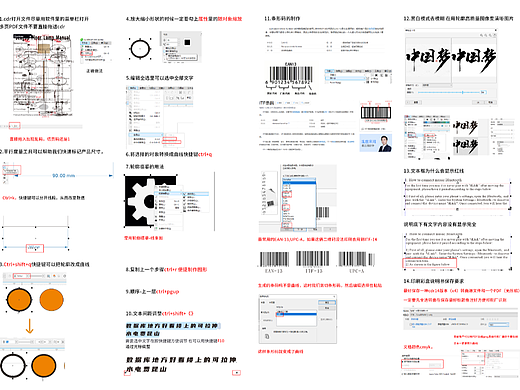Select the white circle with thick black outline
The width and height of the screenshot is (520, 390).
pyautogui.click(x=13, y=366)
